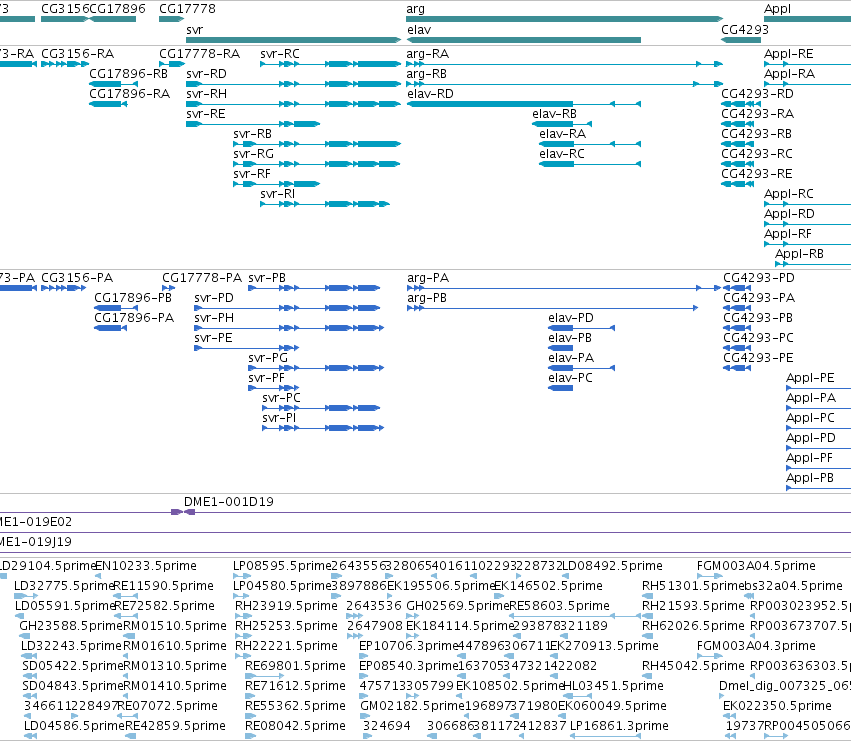
Task: Select protein arg-PA
Action: (x=563, y=288)
